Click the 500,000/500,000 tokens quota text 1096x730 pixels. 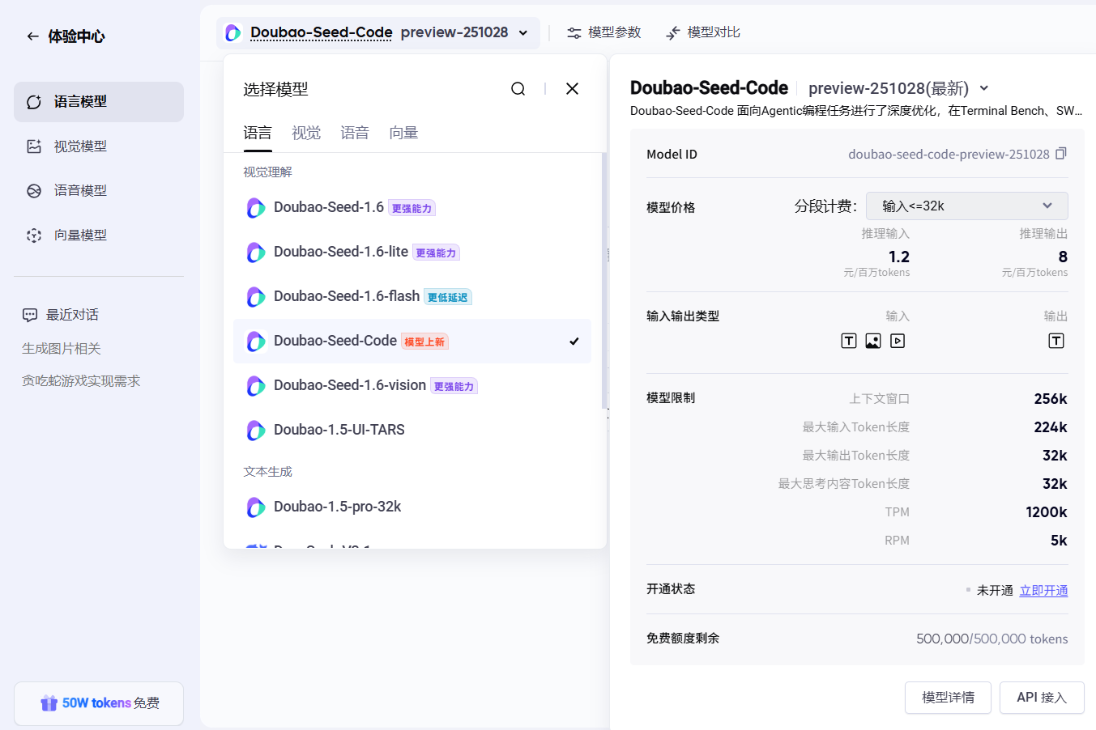pos(992,639)
